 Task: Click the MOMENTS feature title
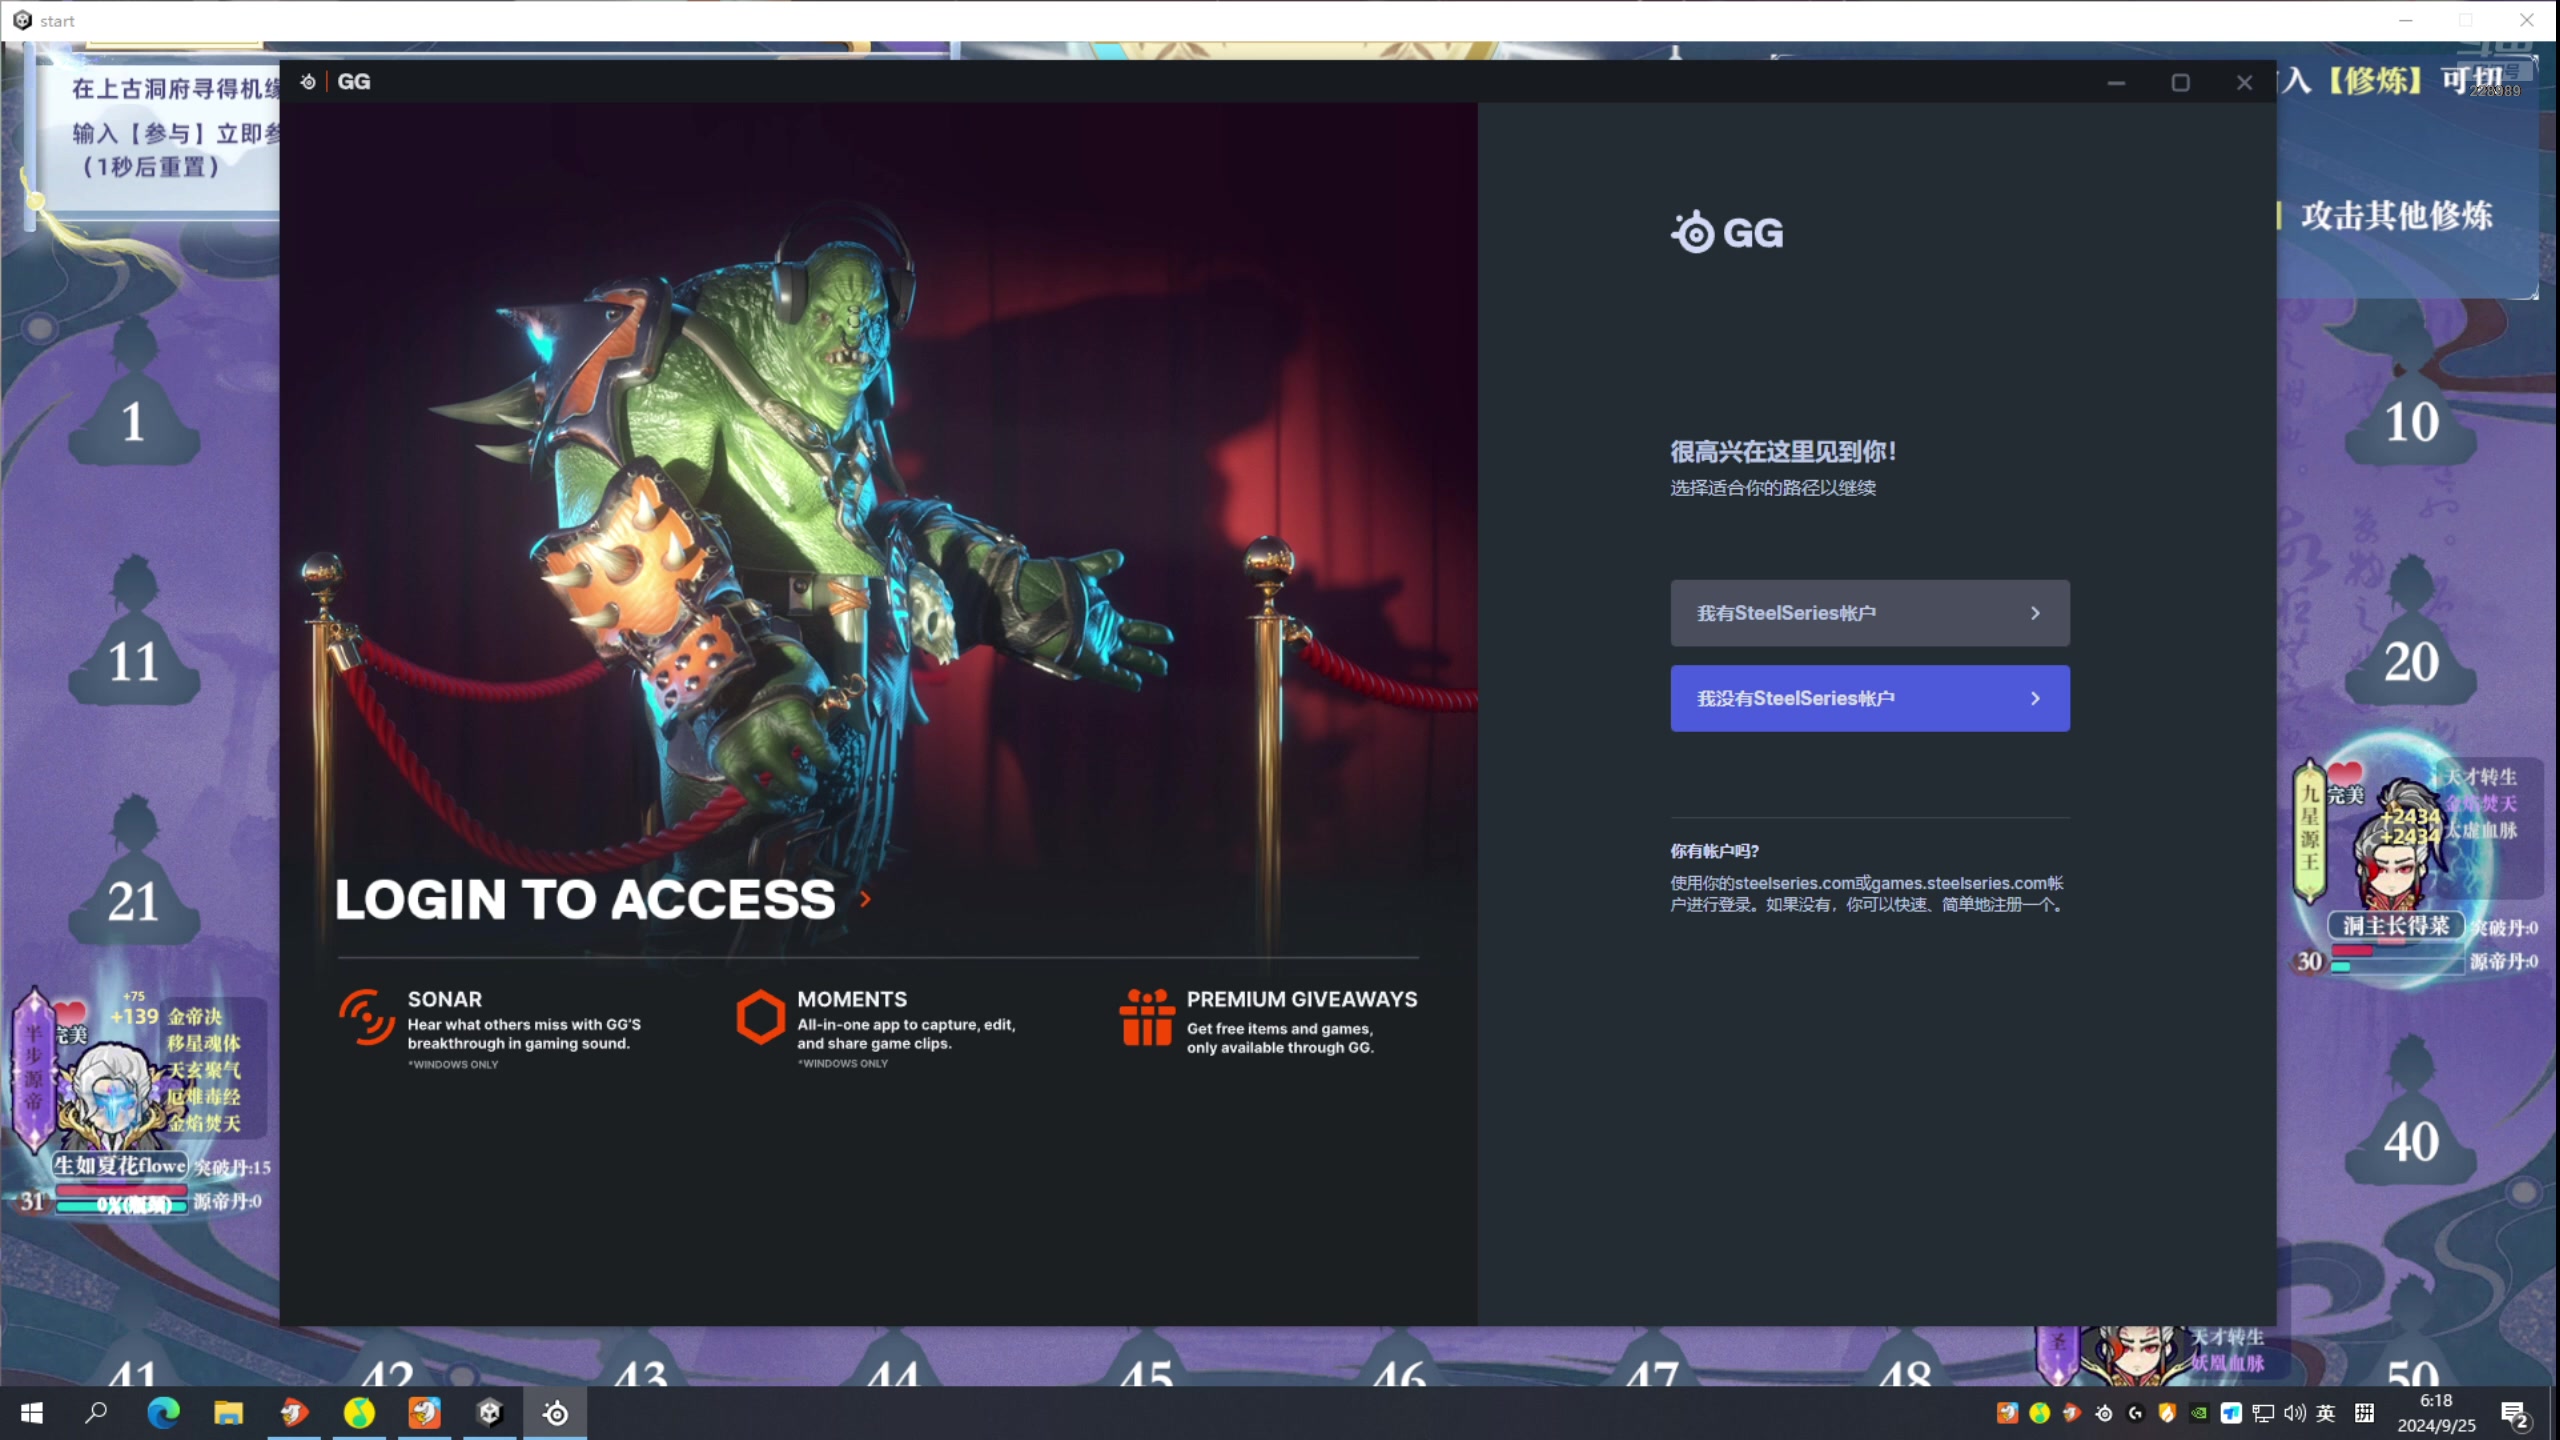[x=852, y=999]
